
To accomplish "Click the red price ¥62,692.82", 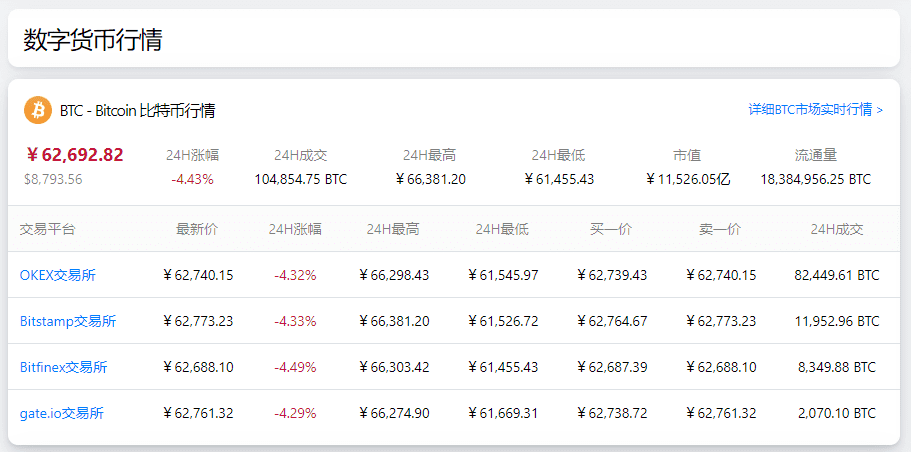I will coord(74,155).
